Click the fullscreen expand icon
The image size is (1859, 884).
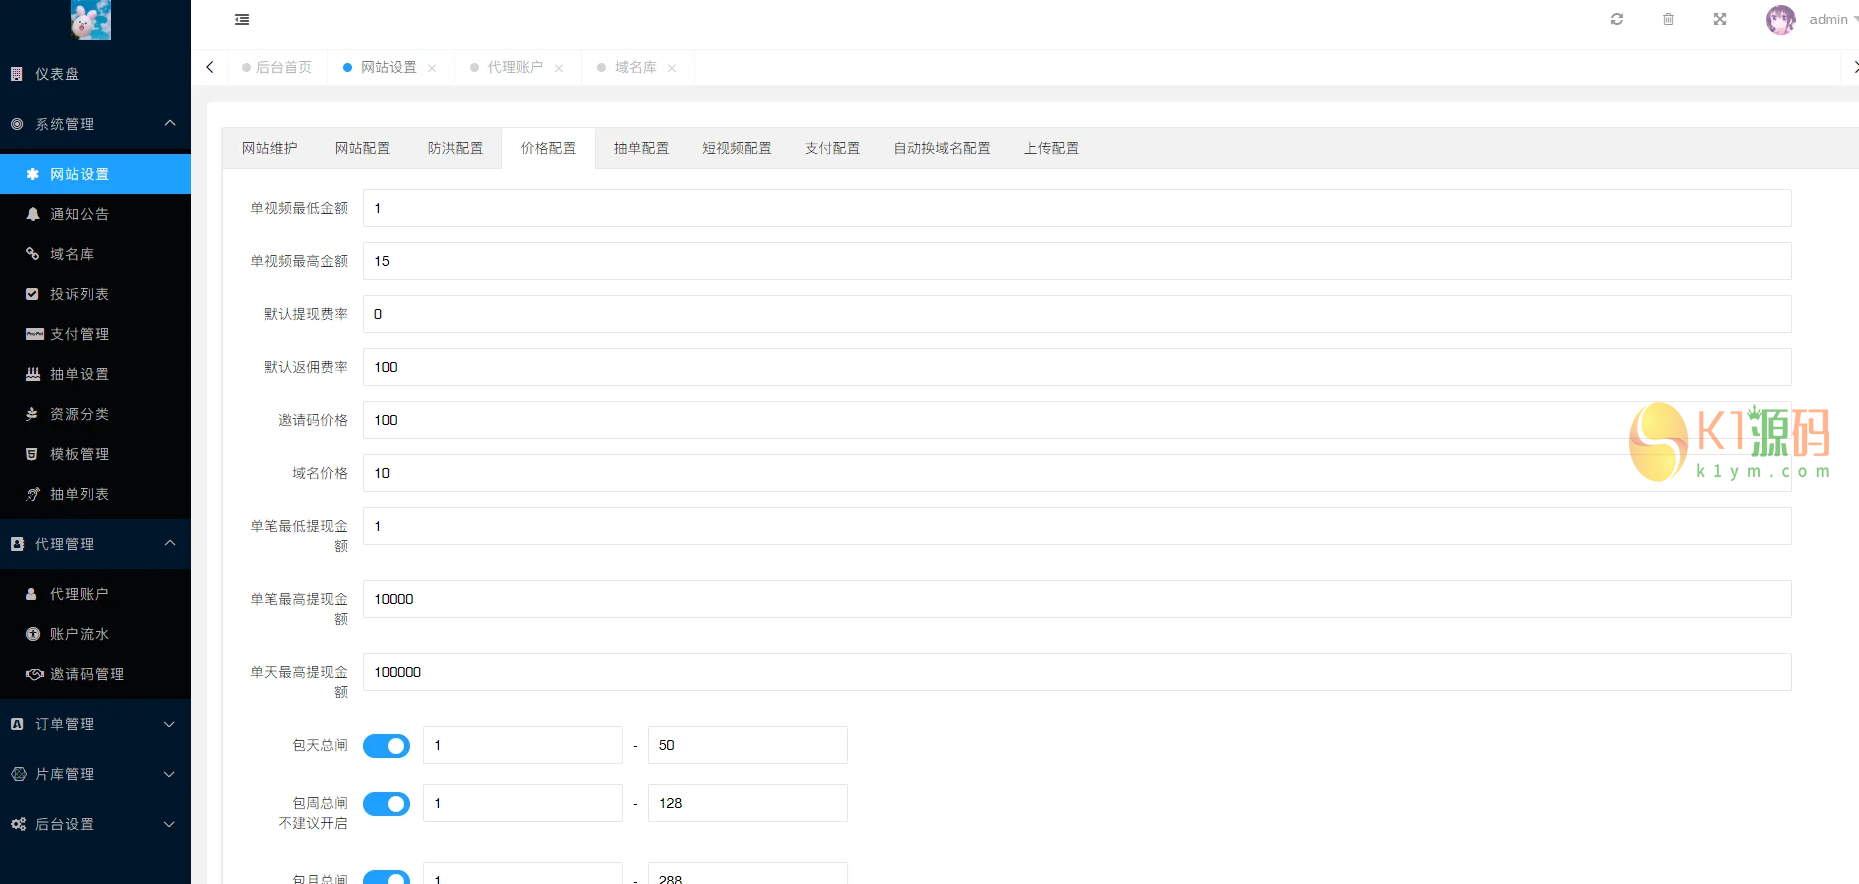pyautogui.click(x=1720, y=19)
